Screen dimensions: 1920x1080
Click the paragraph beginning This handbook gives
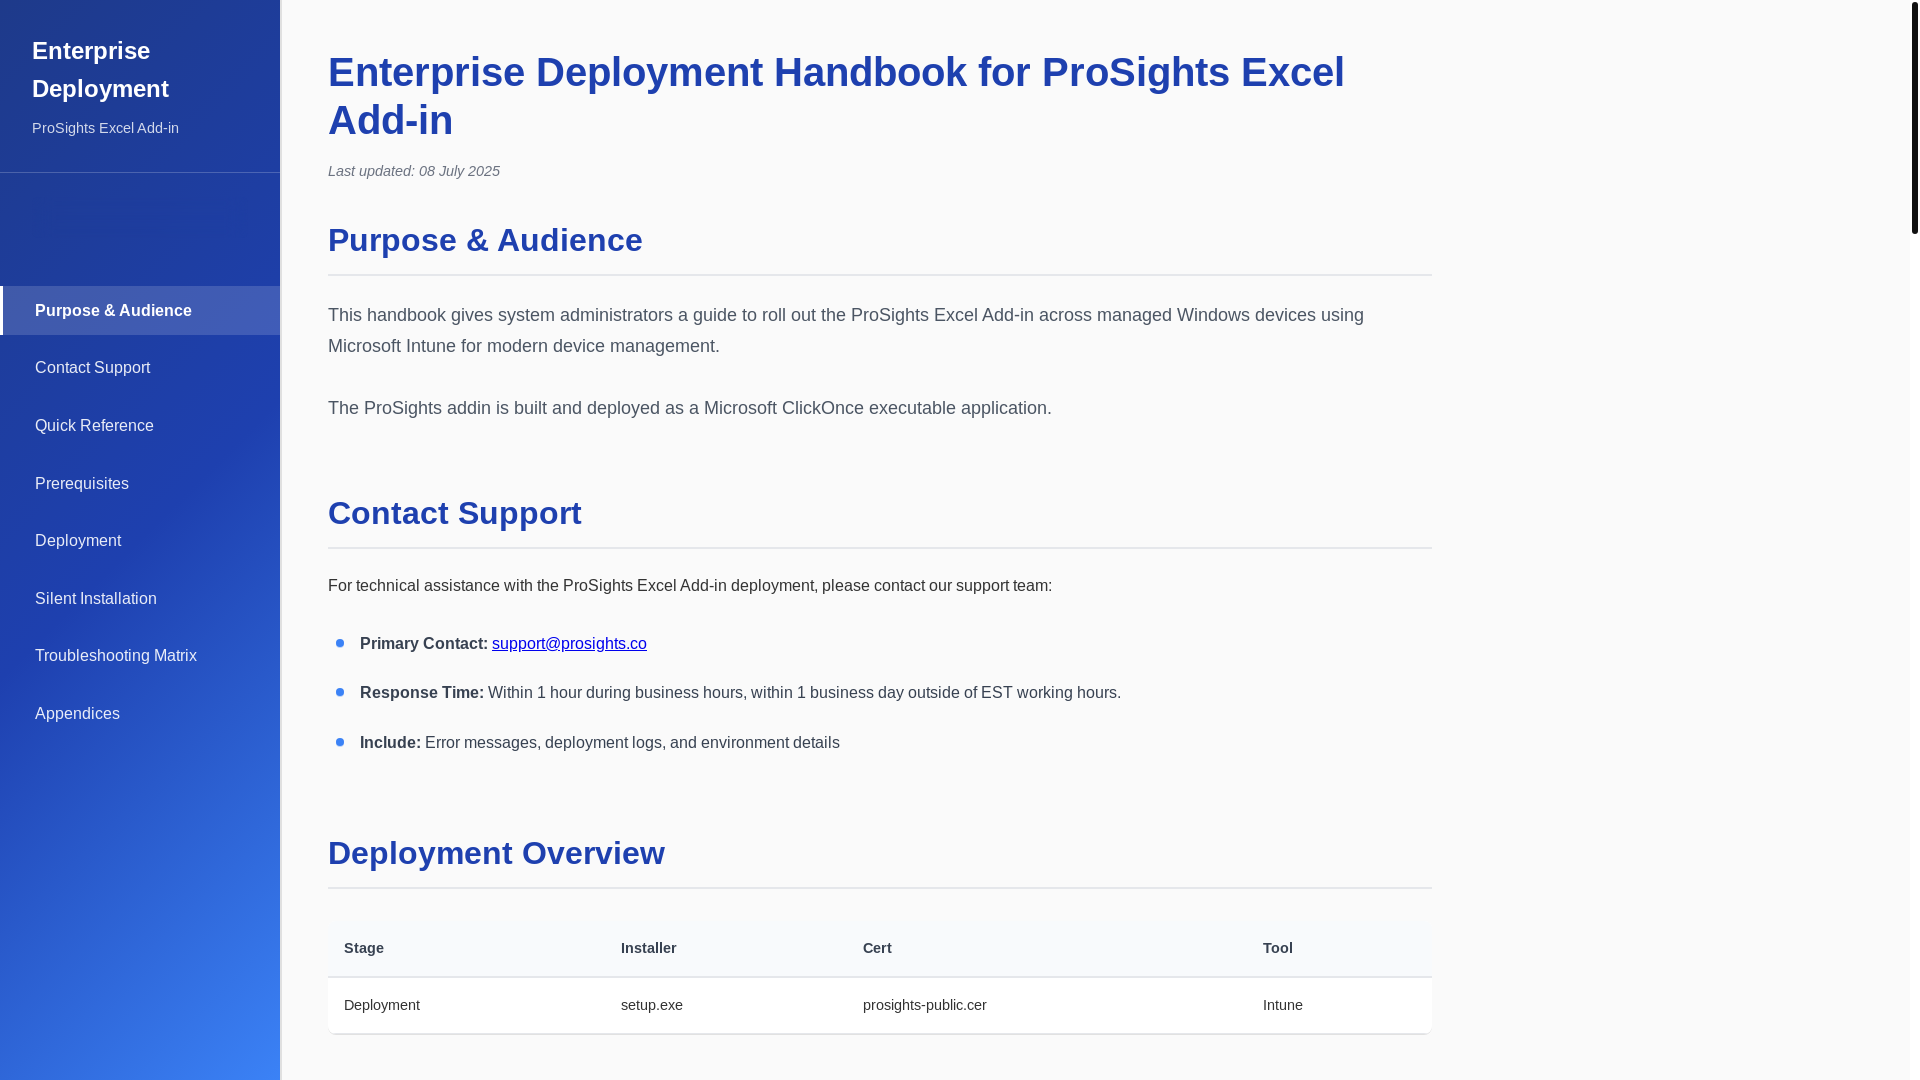[x=846, y=330]
